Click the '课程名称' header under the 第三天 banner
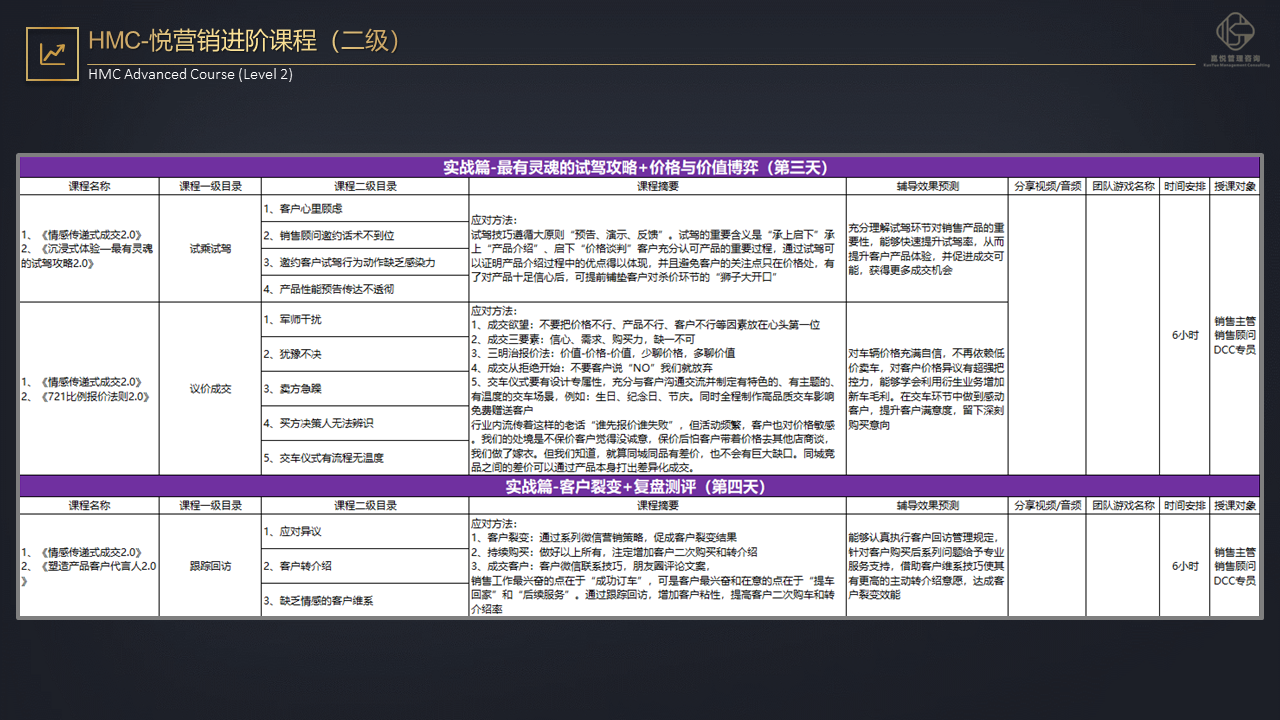Image resolution: width=1280 pixels, height=720 pixels. coord(89,186)
